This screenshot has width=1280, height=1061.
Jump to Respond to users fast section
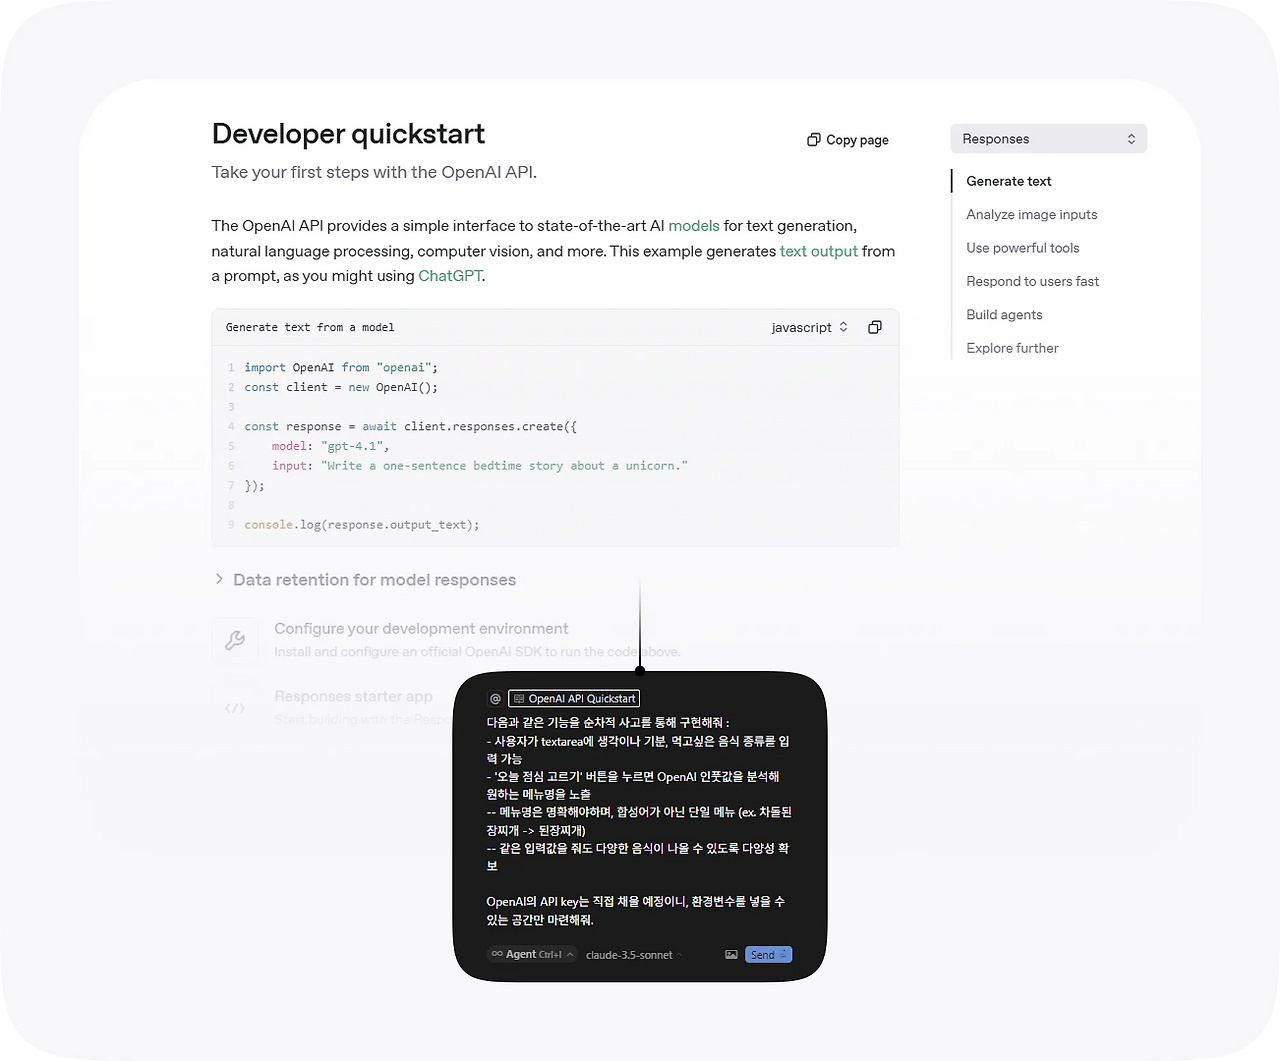click(1033, 281)
